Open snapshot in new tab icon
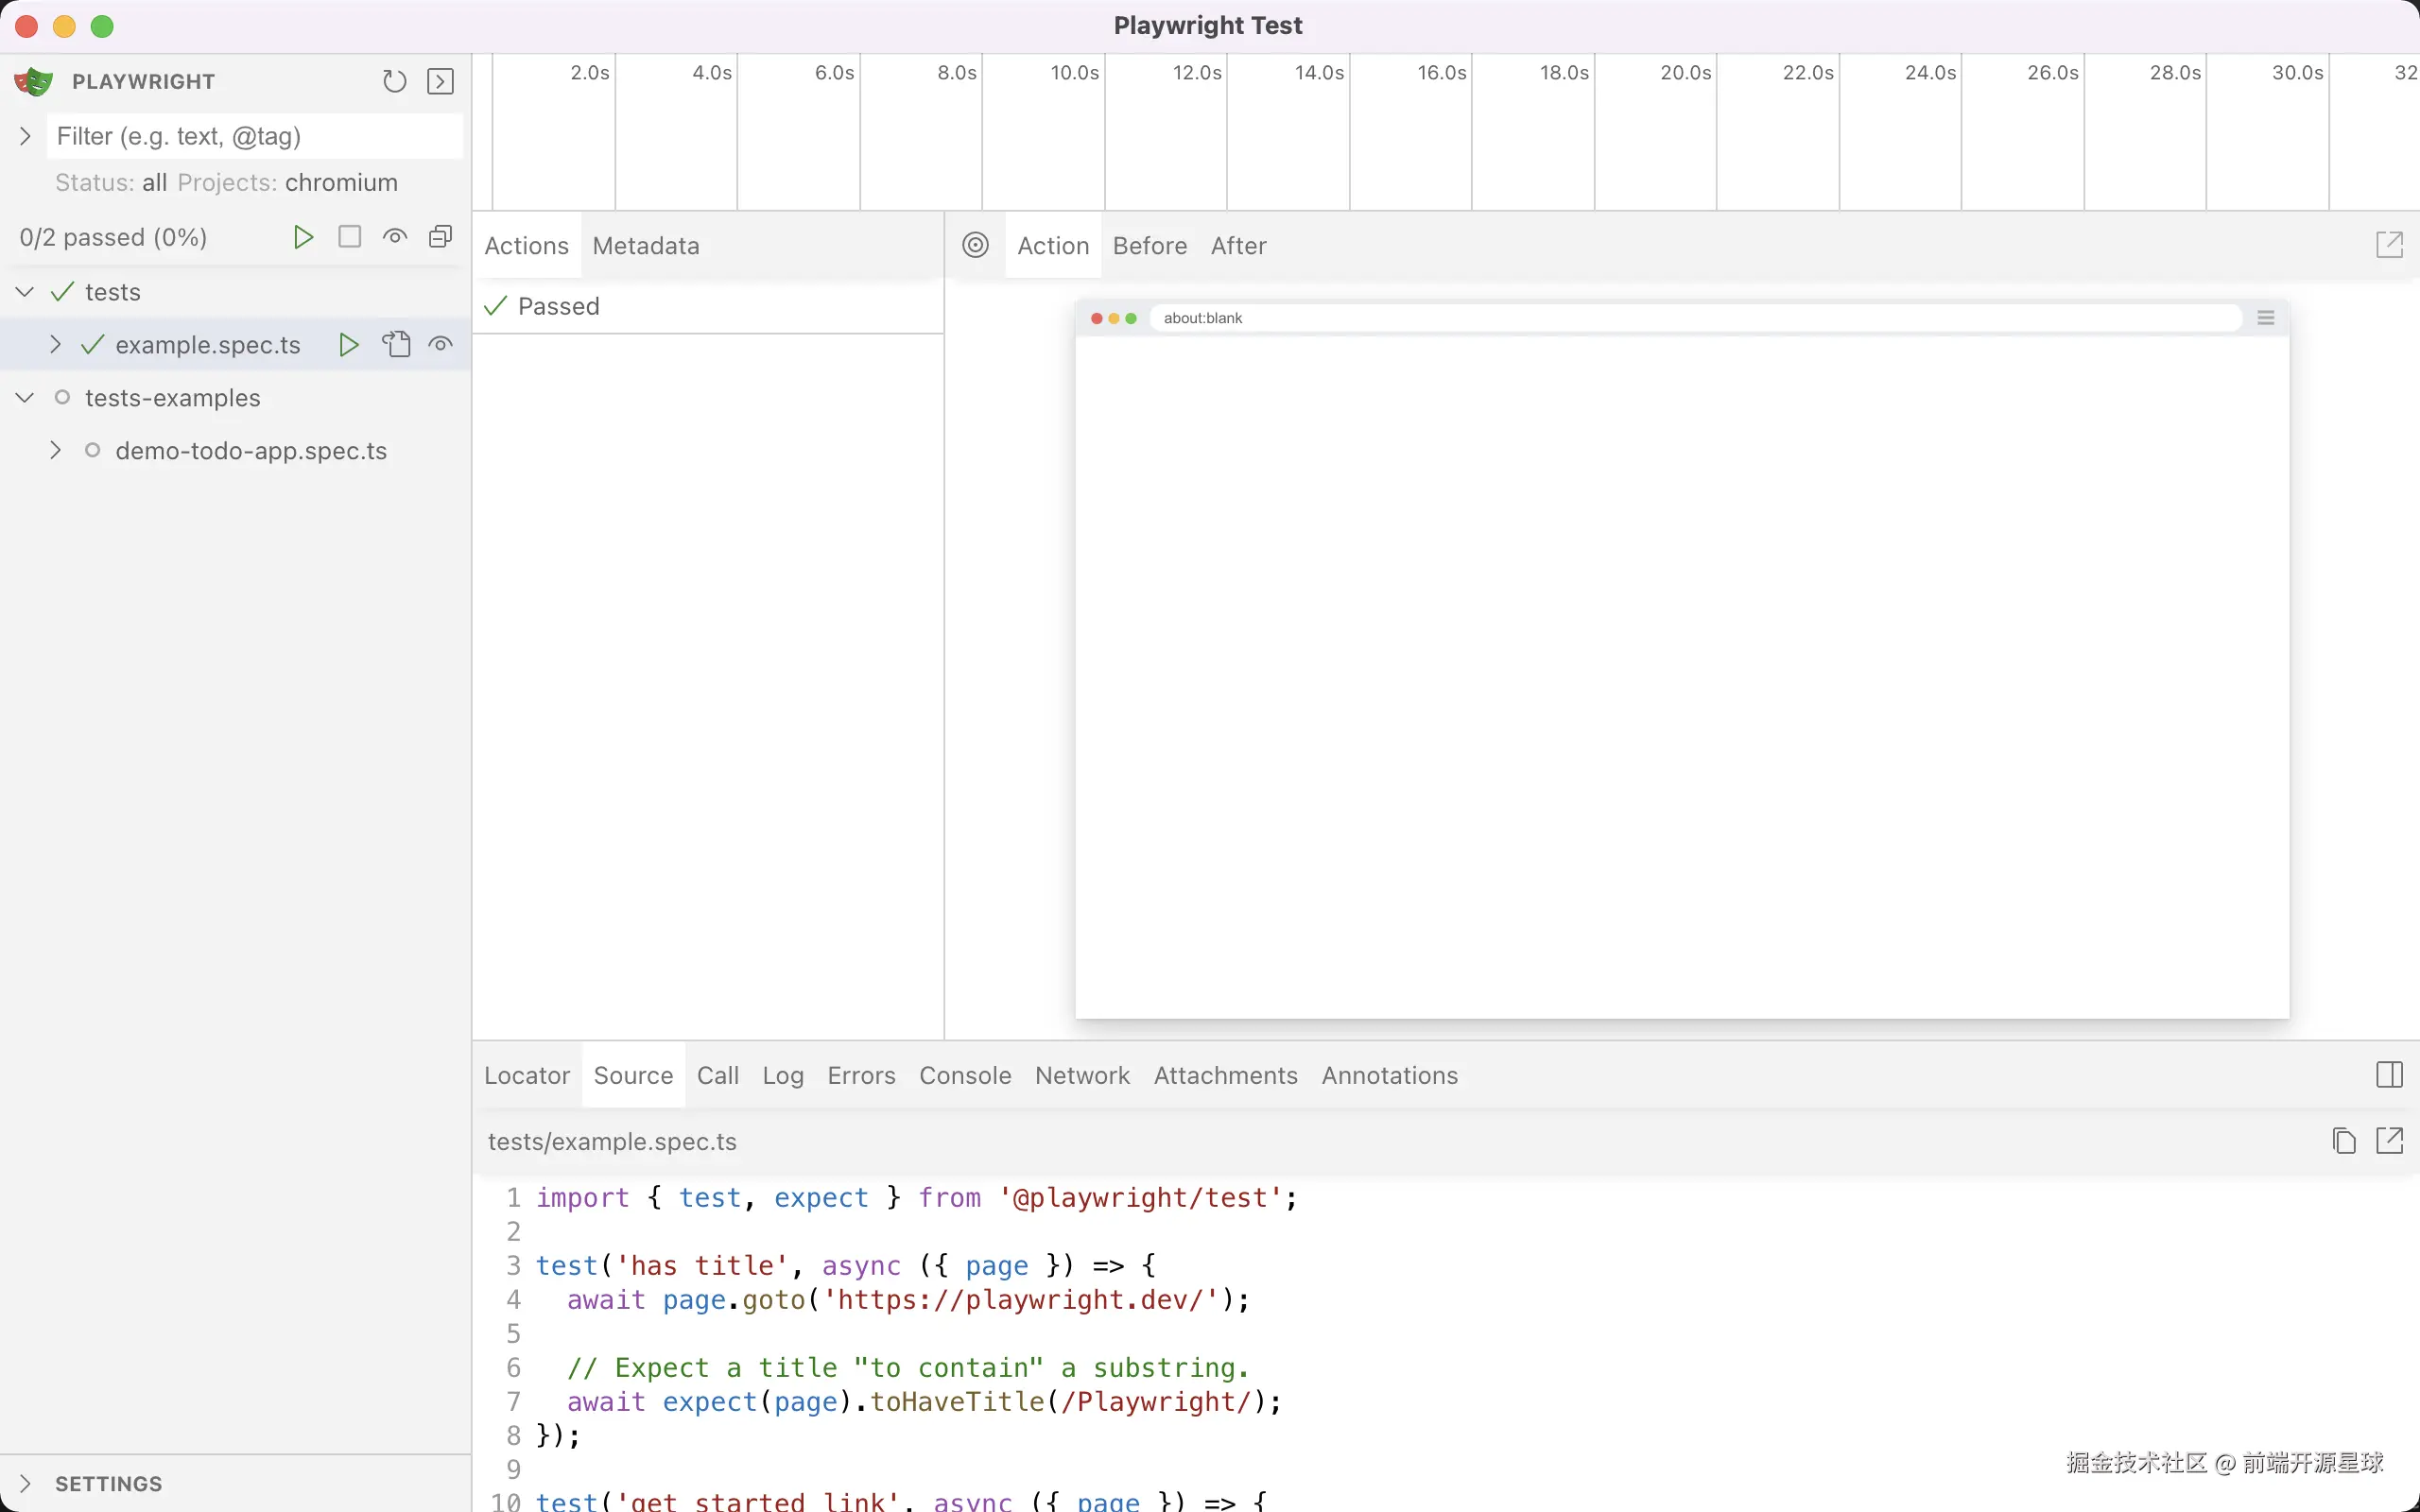This screenshot has height=1512, width=2420. 2389,245
